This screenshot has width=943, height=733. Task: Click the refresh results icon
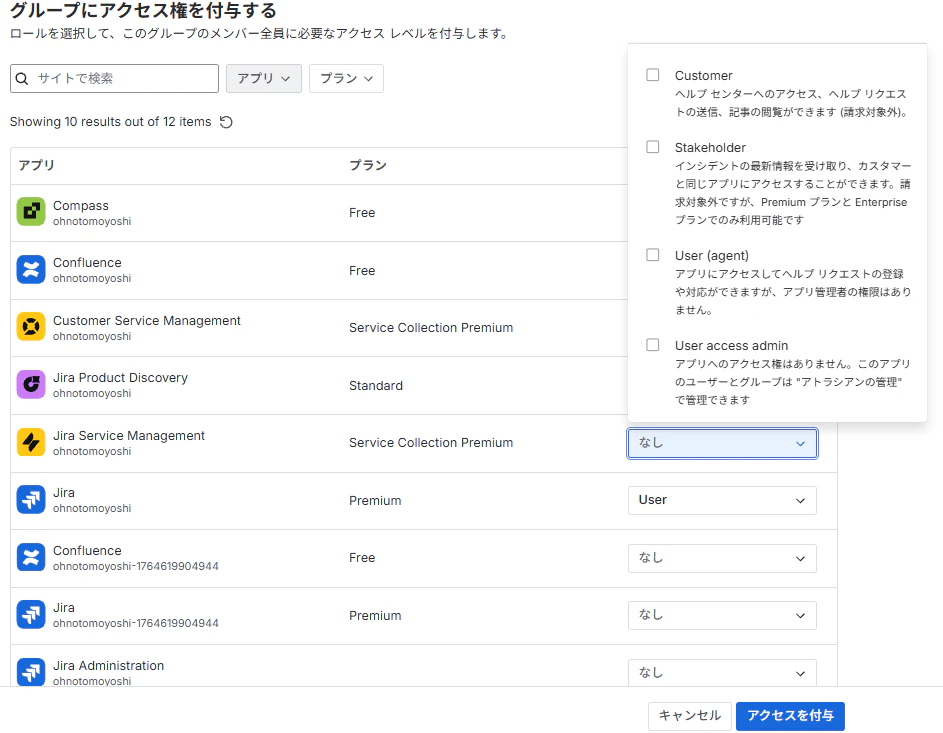click(226, 122)
